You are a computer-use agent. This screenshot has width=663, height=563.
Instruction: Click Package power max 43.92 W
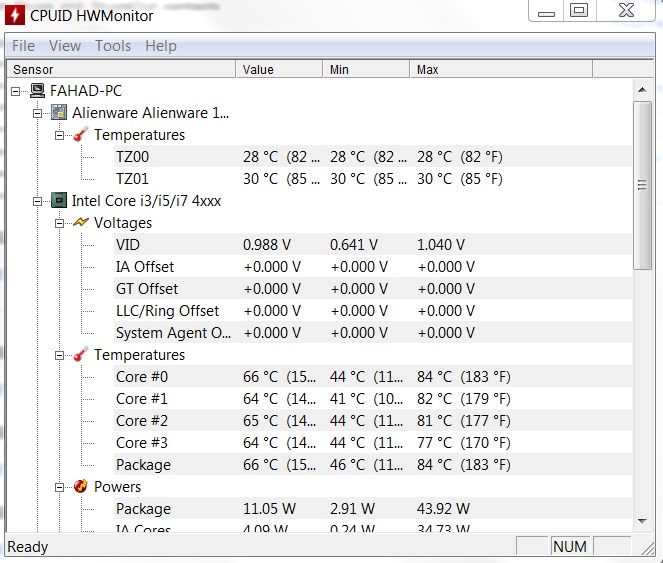[x=443, y=508]
